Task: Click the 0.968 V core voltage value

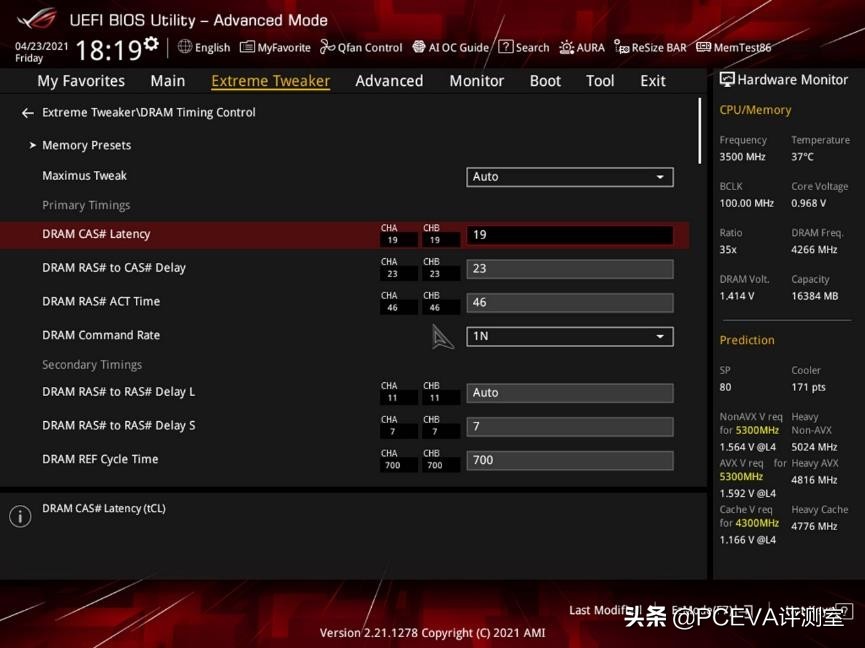Action: 809,203
